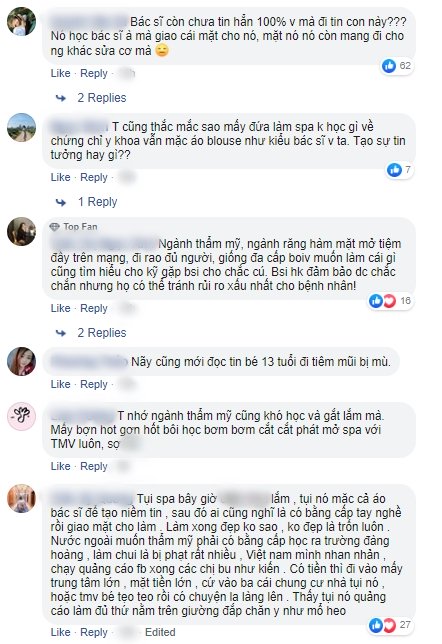Like the comment about bác sĩ 100%
The height and width of the screenshot is (644, 442).
(x=60, y=74)
